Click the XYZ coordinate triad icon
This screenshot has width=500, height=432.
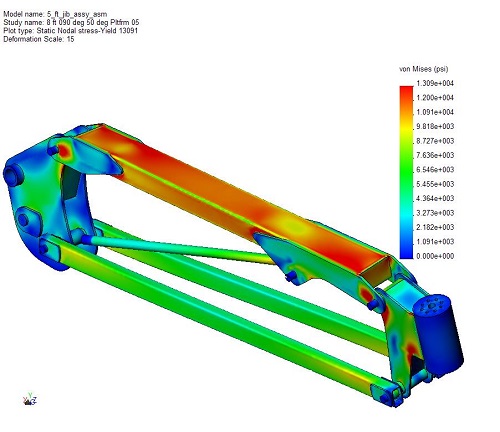coord(30,399)
